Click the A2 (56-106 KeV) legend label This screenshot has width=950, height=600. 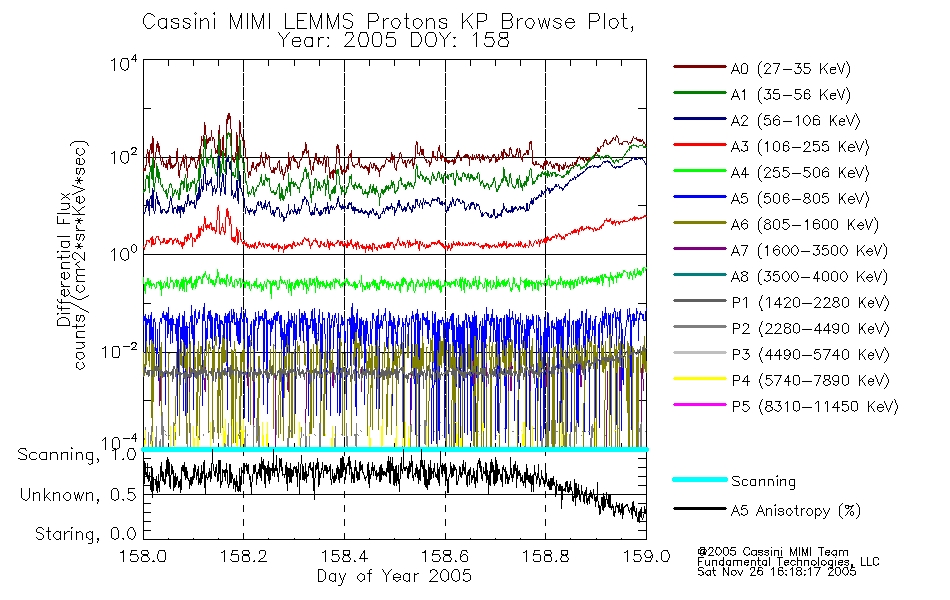pyautogui.click(x=796, y=121)
